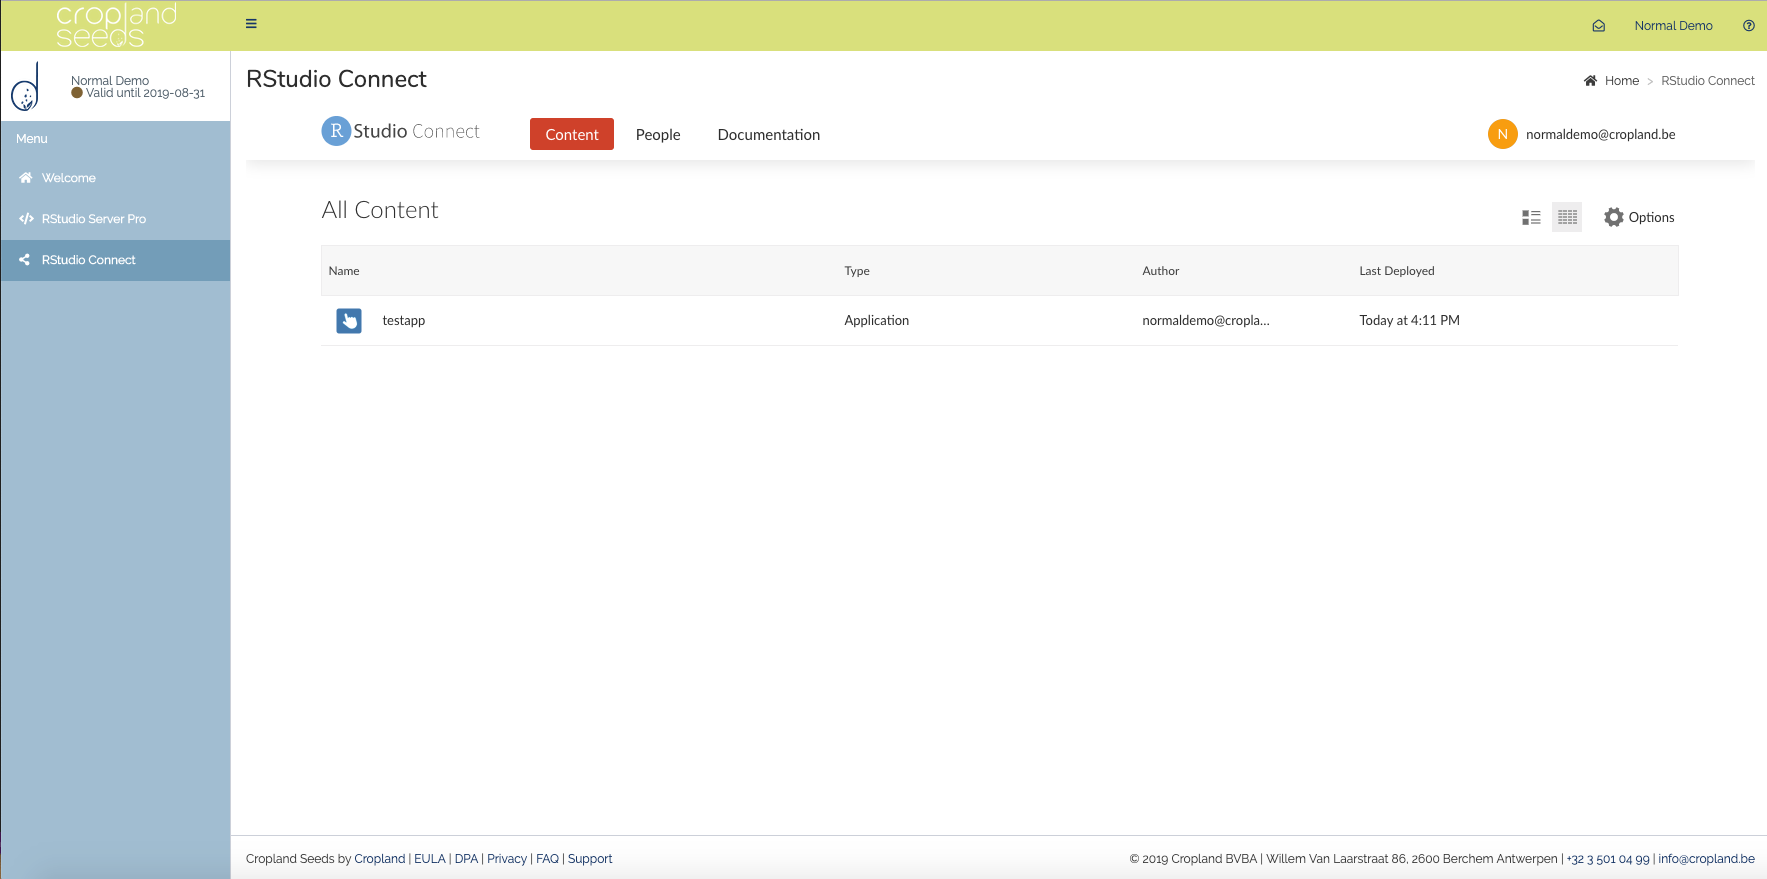Viewport: 1767px width, 879px height.
Task: Open the testapp content item
Action: (403, 321)
